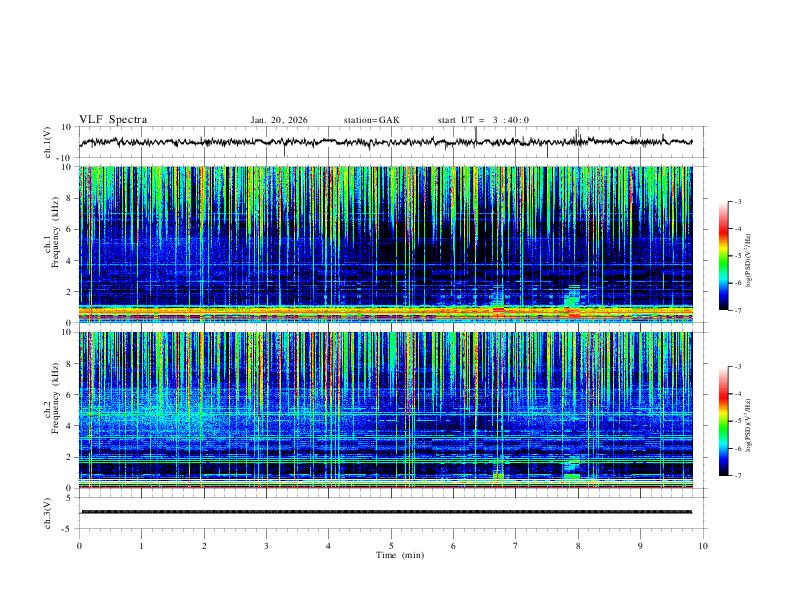Click the ch.2 frequency axis "6" tick label
Image resolution: width=792 pixels, height=612 pixels.
click(69, 395)
